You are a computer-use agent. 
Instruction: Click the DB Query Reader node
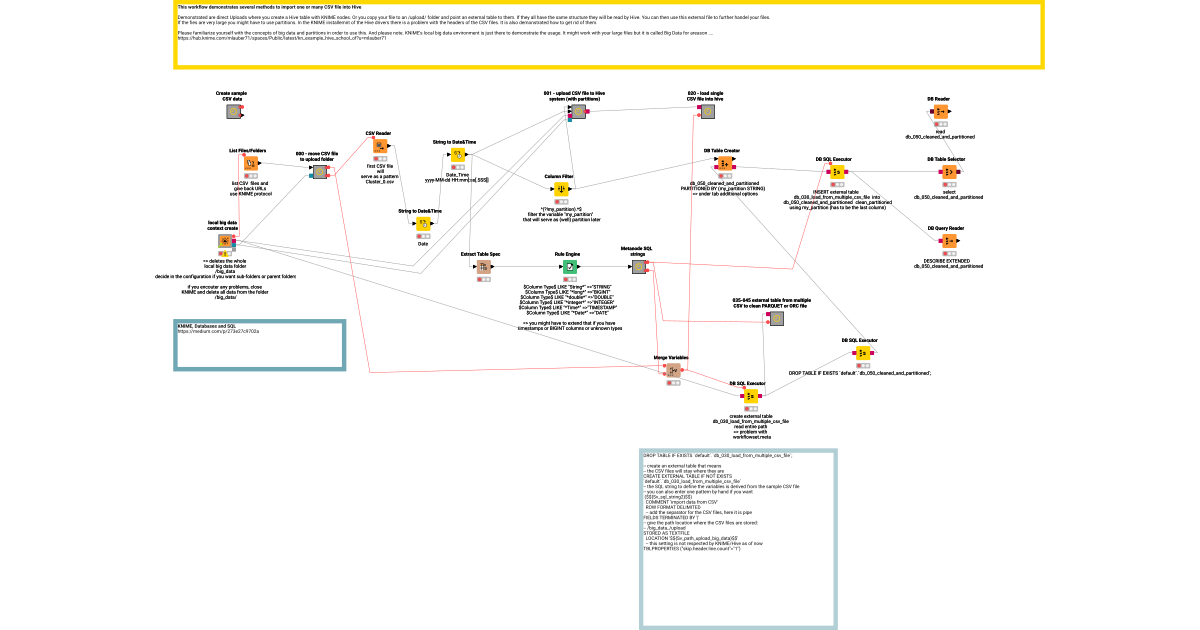(x=944, y=241)
